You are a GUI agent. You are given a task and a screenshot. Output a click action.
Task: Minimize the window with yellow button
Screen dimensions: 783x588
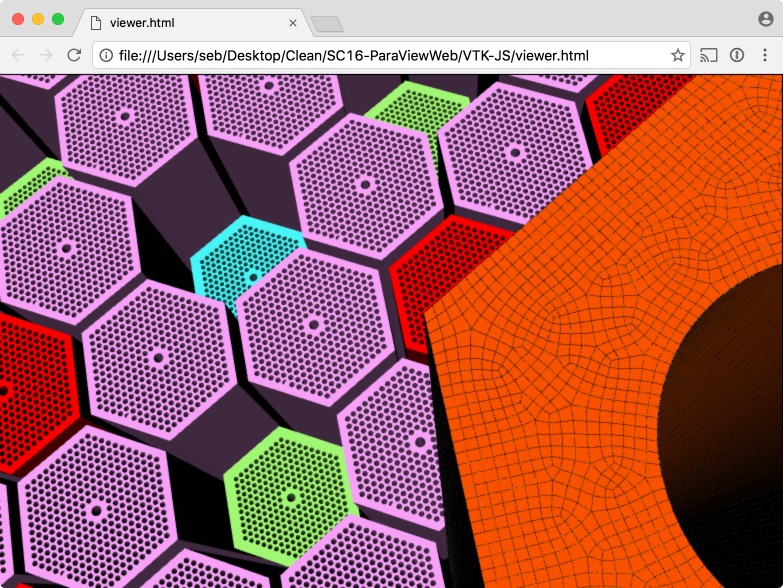(38, 19)
